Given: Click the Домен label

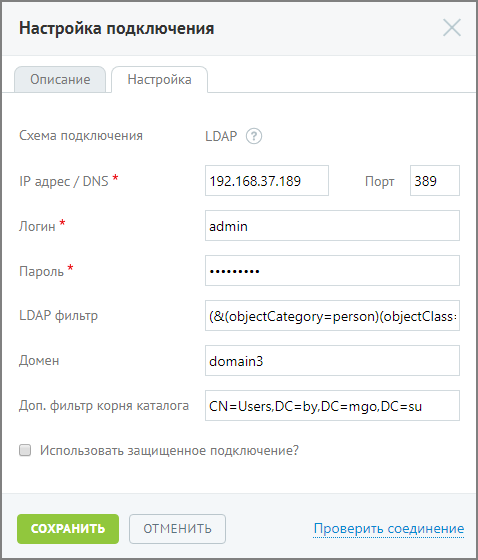Looking at the screenshot, I should point(39,361).
